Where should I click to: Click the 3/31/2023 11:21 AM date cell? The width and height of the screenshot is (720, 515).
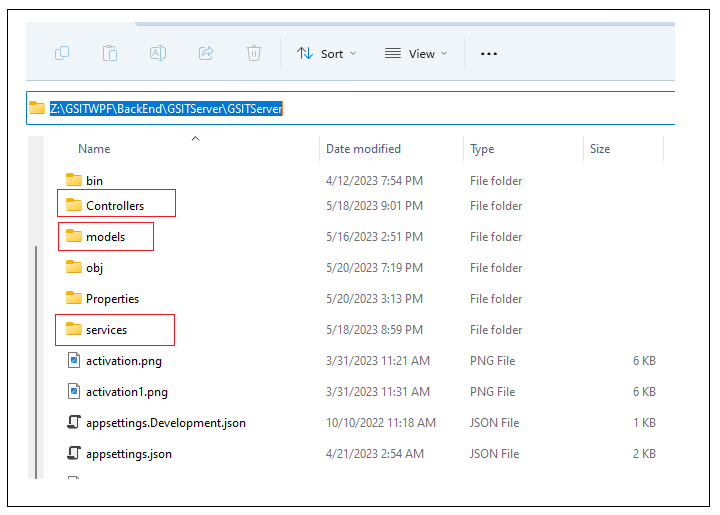tap(377, 361)
